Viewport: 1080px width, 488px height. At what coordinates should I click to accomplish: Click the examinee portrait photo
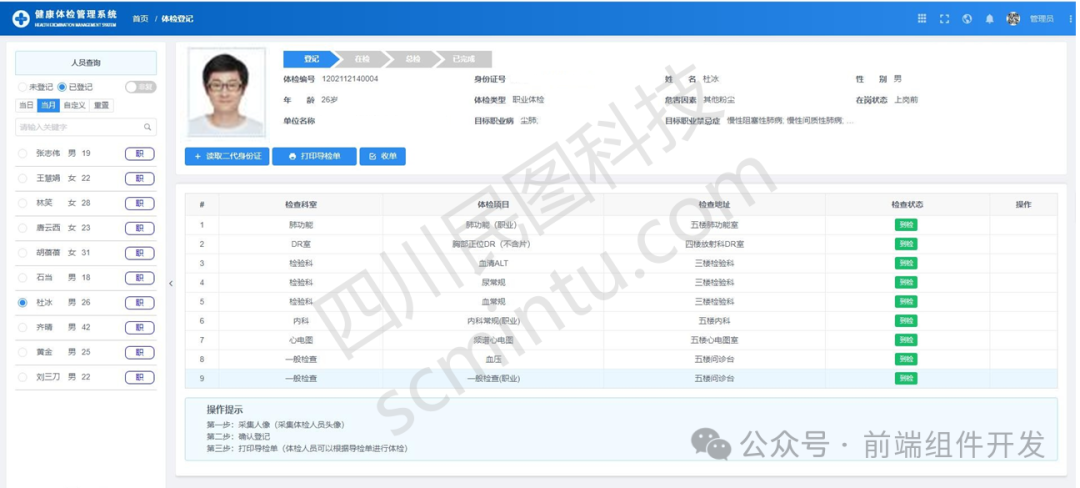226,92
